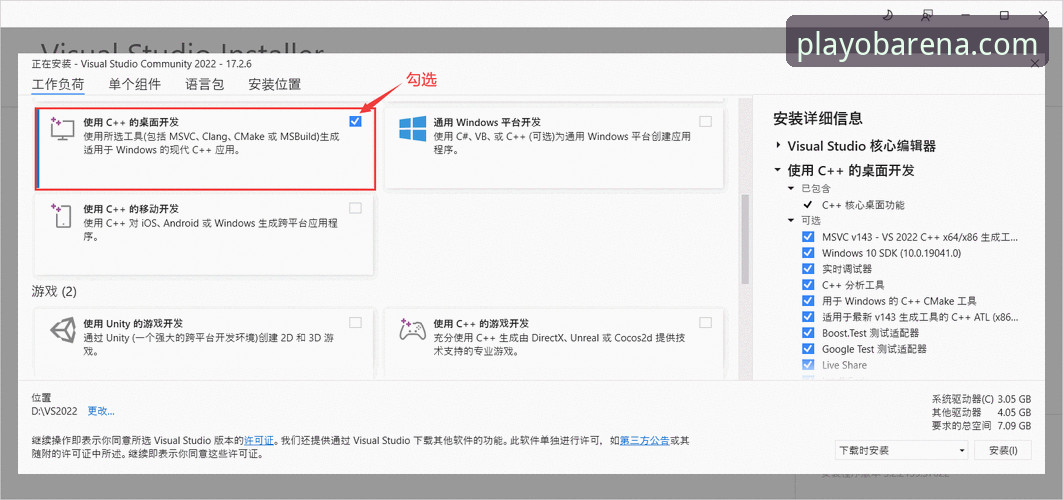Click the 通用 Windows 平台开发 card title

coord(487,122)
